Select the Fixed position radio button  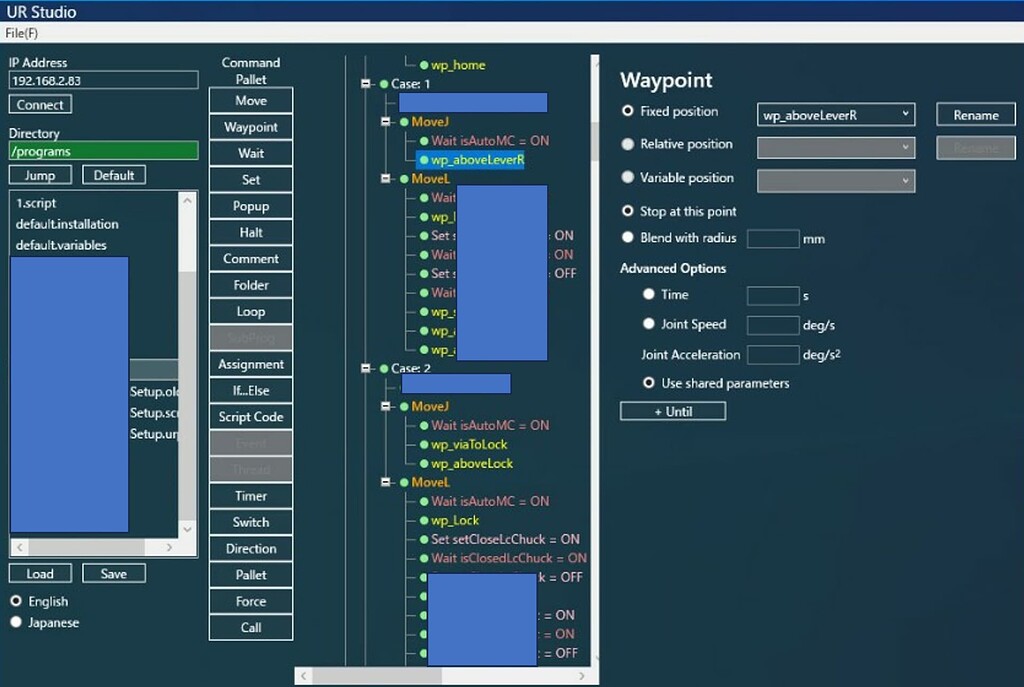[x=628, y=111]
